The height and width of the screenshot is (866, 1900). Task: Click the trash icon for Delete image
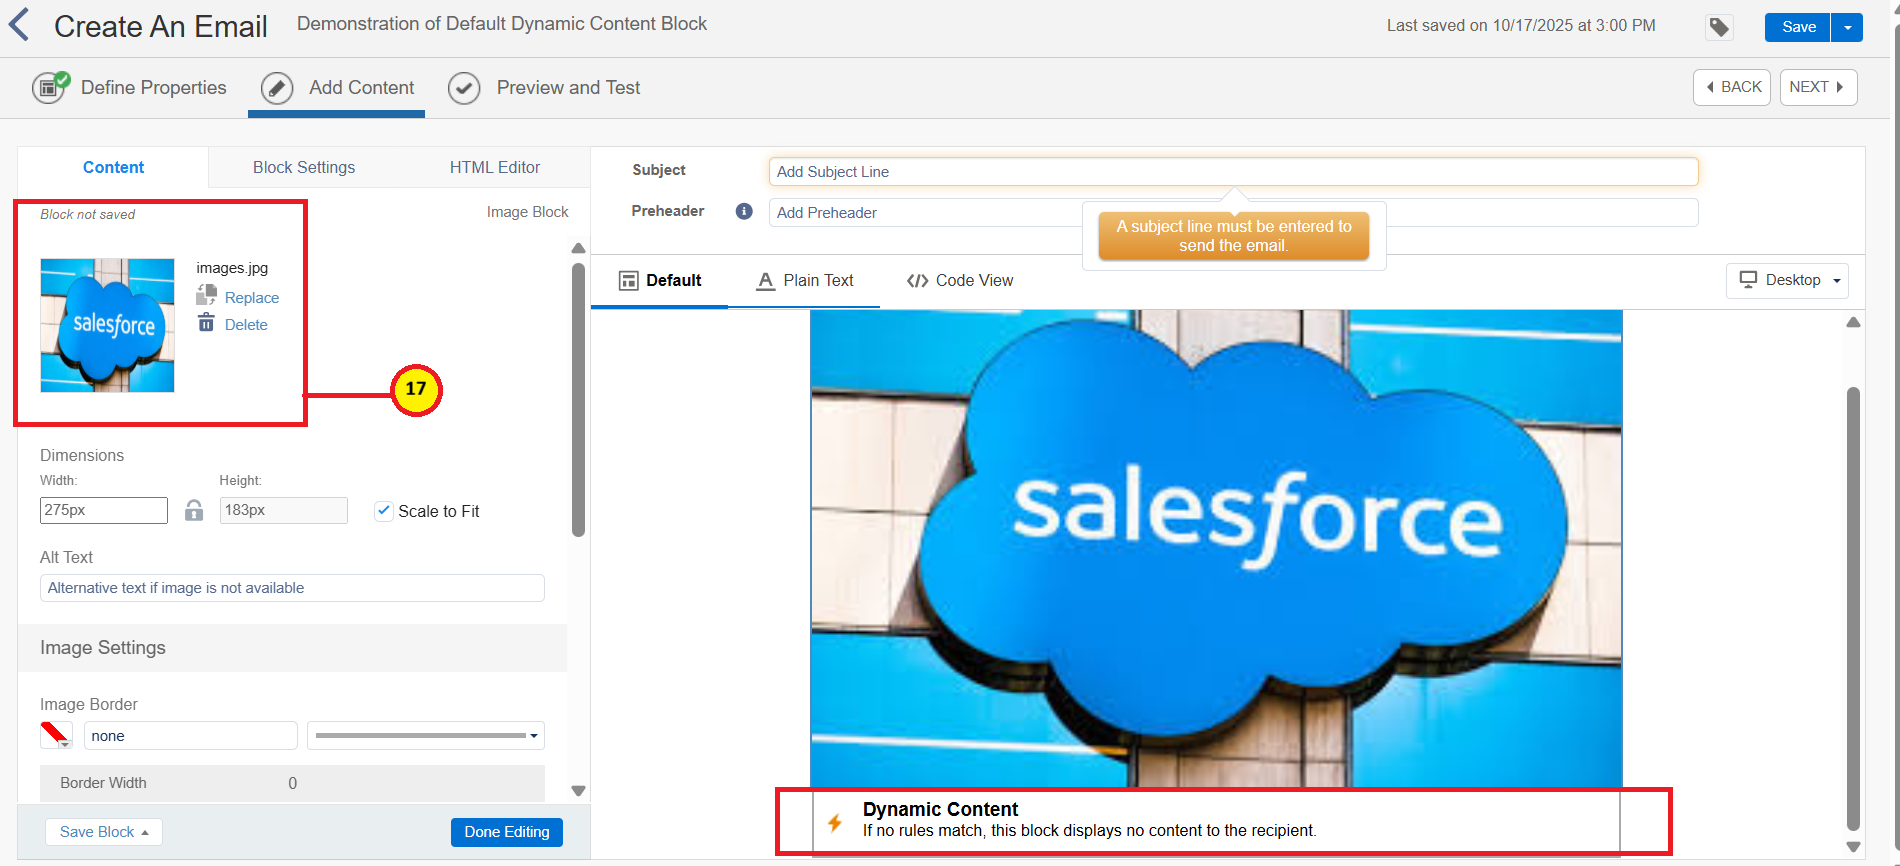click(x=206, y=323)
